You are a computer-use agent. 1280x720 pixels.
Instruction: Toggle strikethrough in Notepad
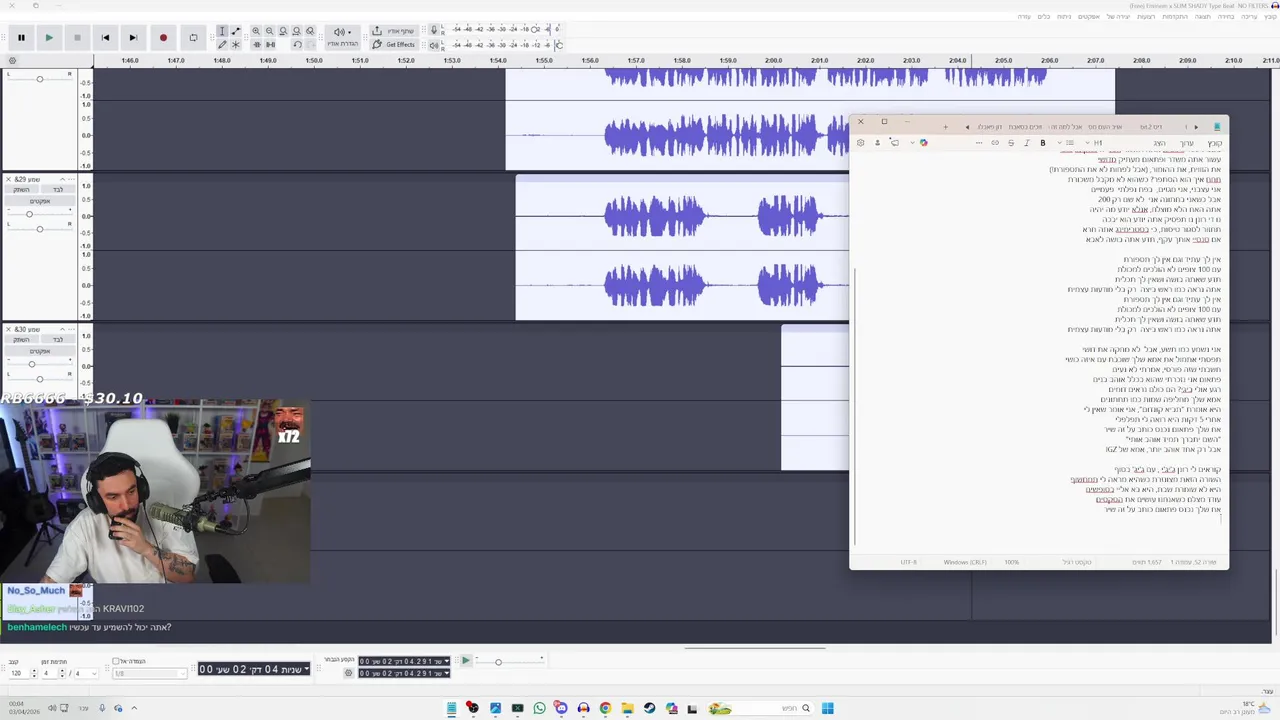1011,143
